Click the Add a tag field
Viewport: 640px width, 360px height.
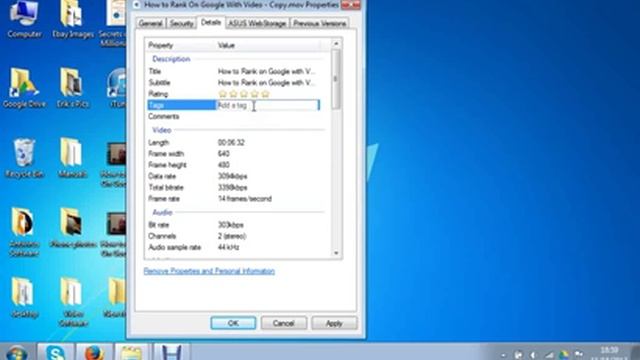point(268,105)
